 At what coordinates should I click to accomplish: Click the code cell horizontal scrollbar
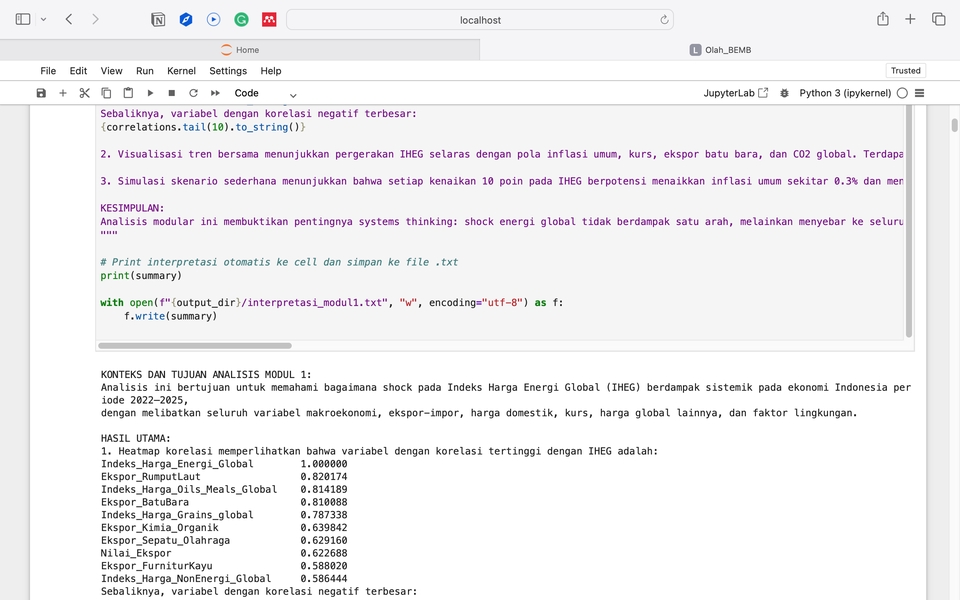click(195, 346)
